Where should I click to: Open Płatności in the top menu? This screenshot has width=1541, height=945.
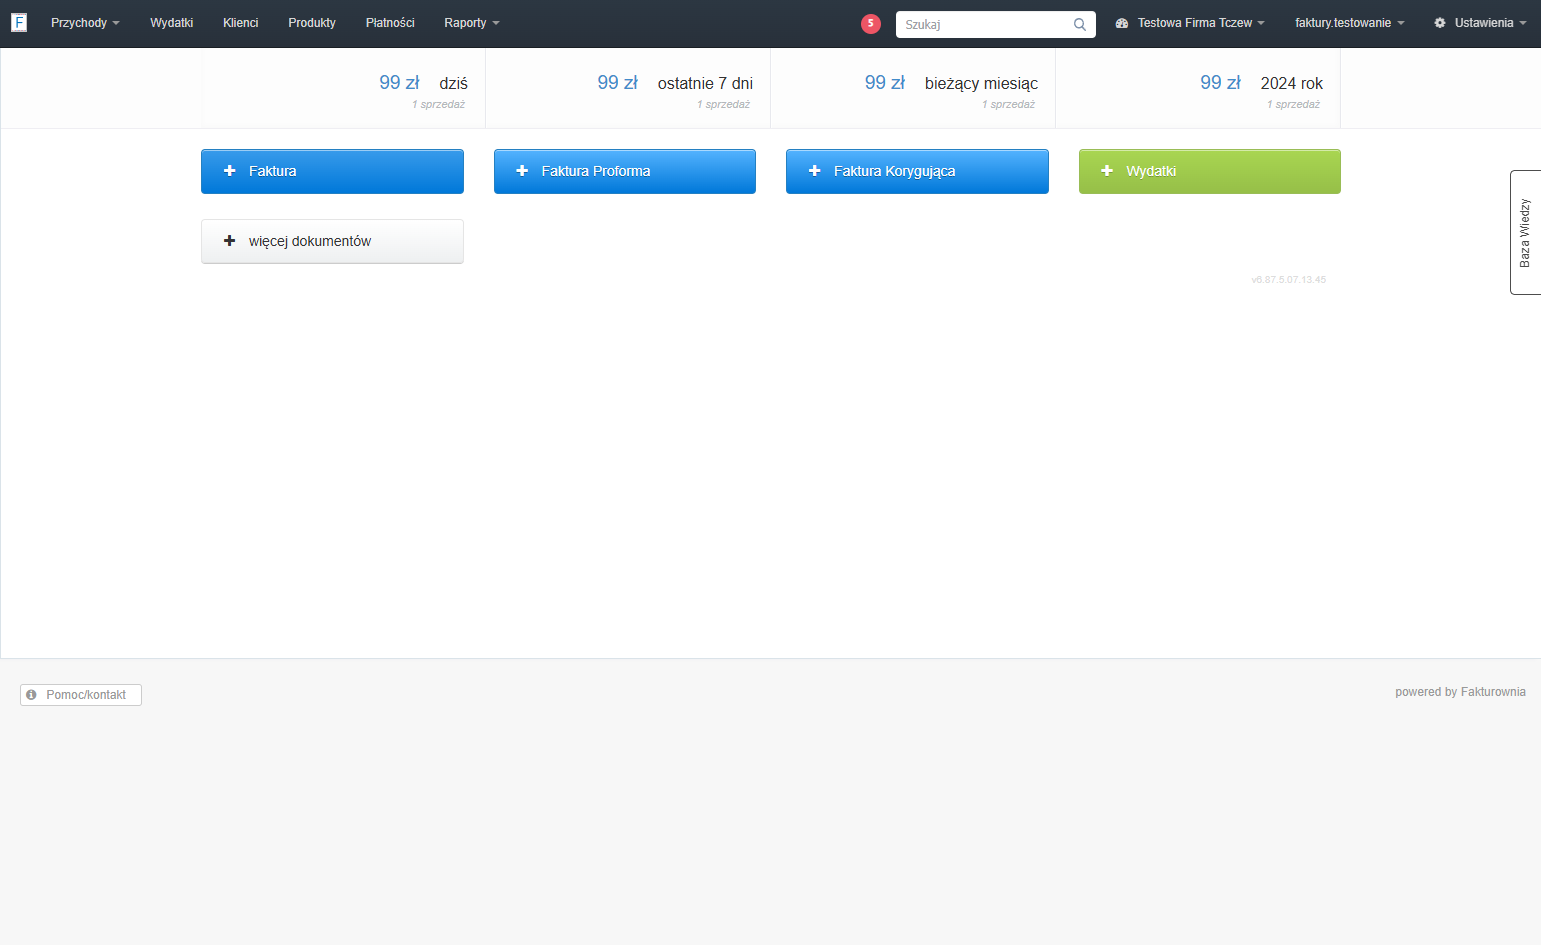(x=390, y=23)
